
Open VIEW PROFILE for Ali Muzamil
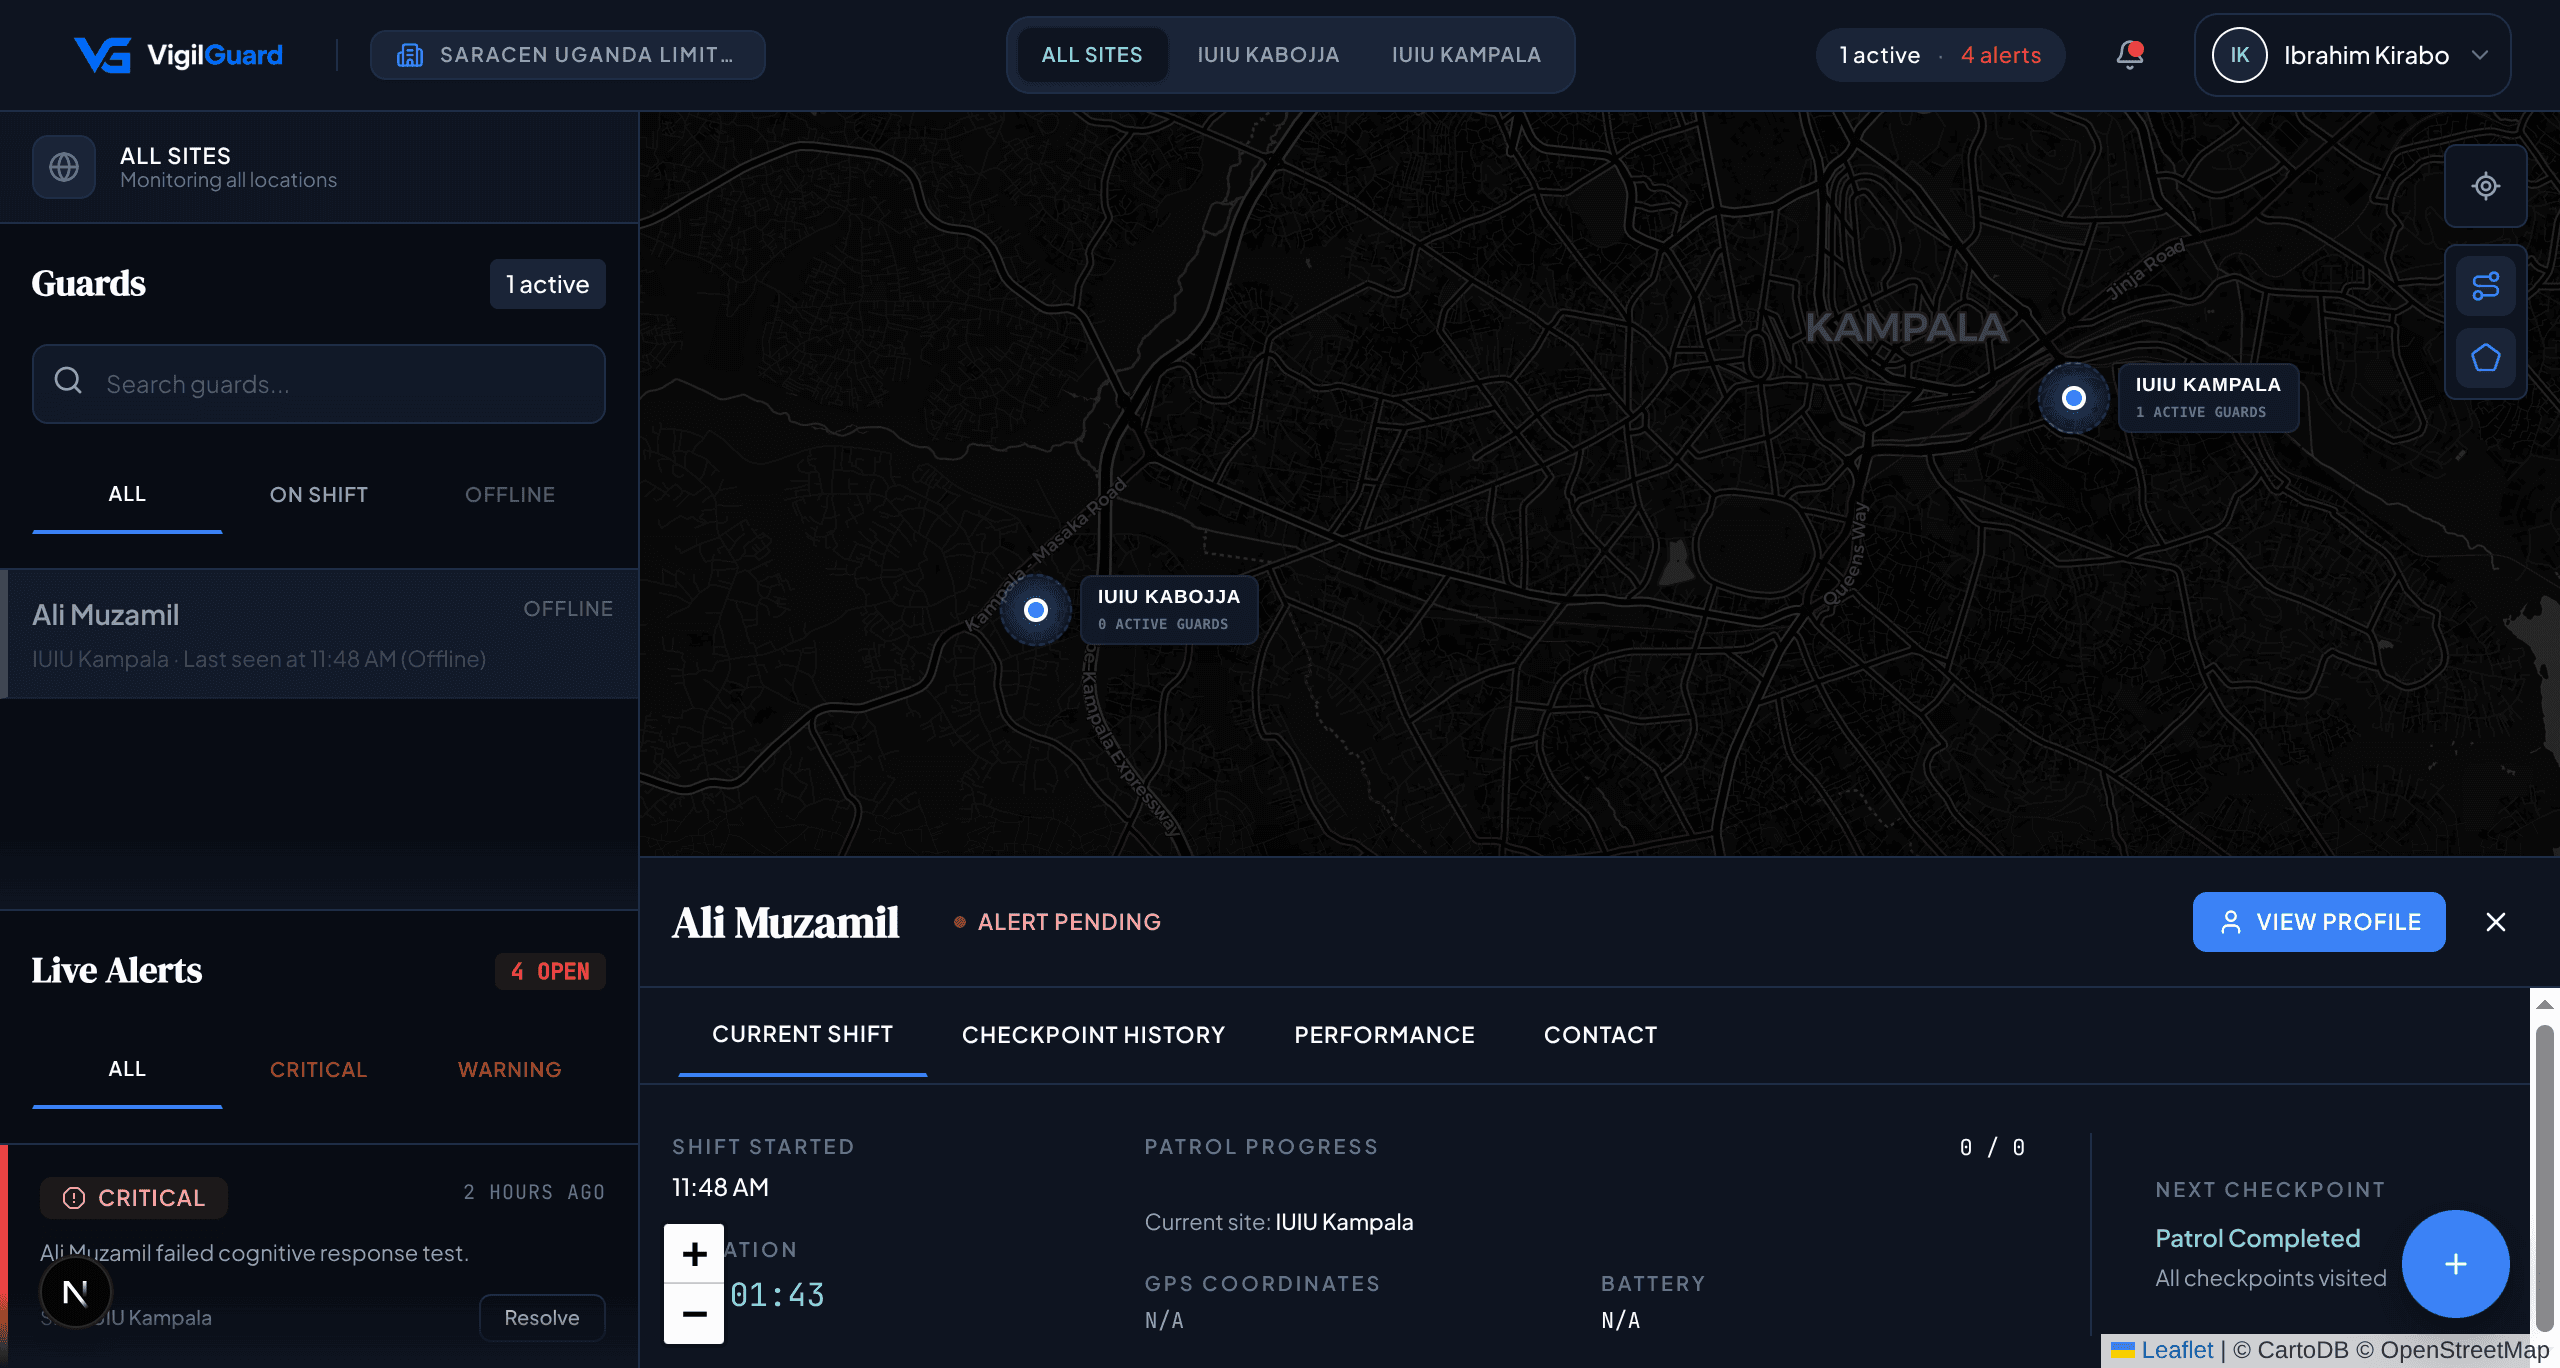point(2319,922)
